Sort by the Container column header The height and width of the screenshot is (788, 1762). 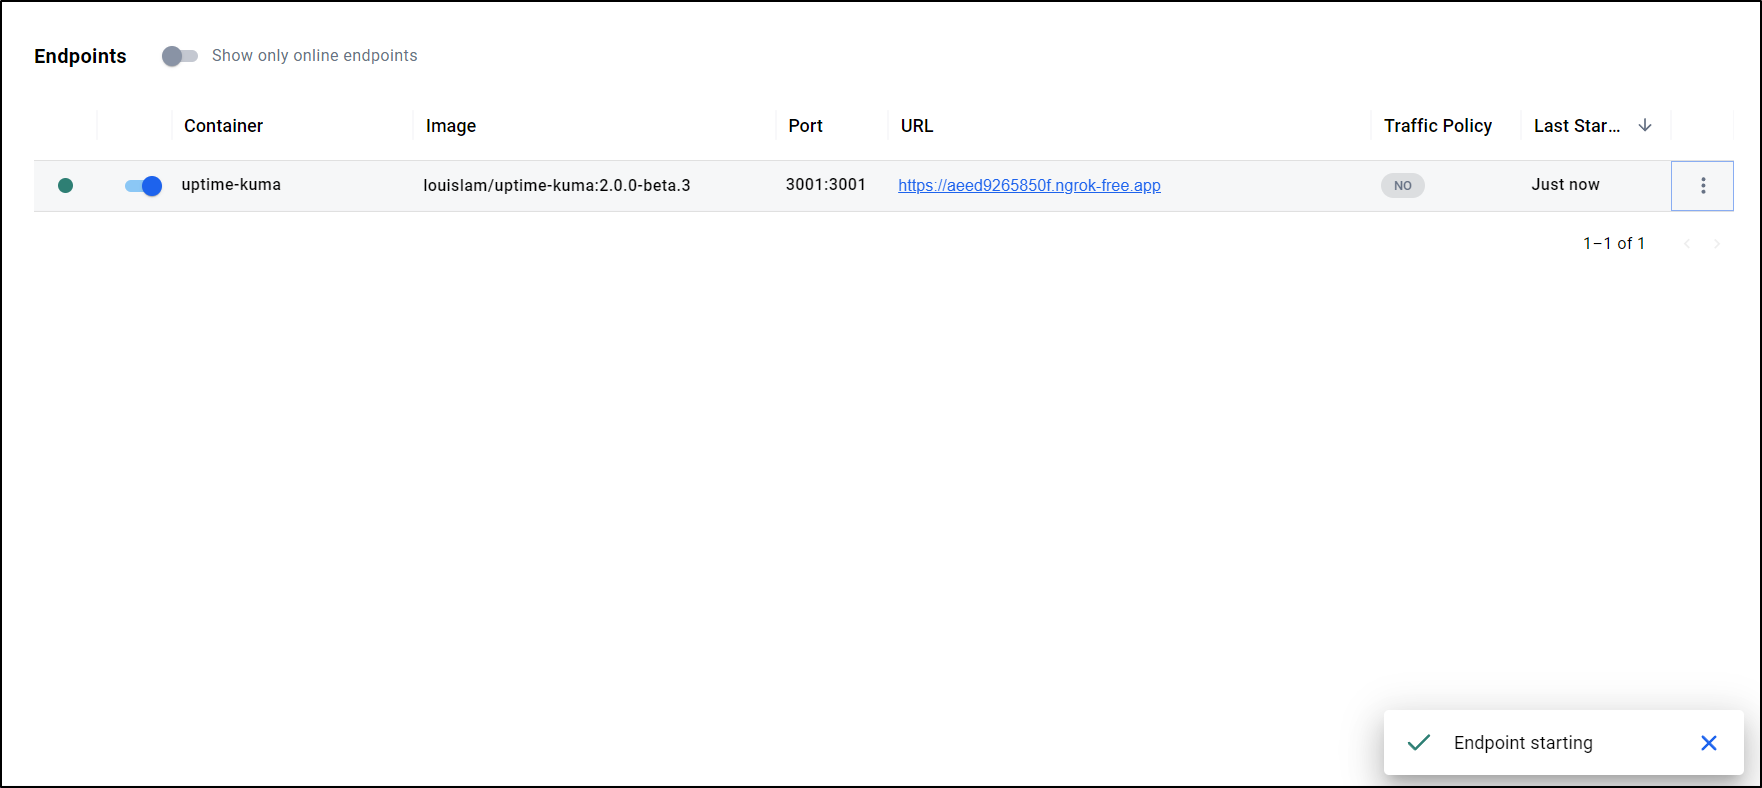(223, 126)
